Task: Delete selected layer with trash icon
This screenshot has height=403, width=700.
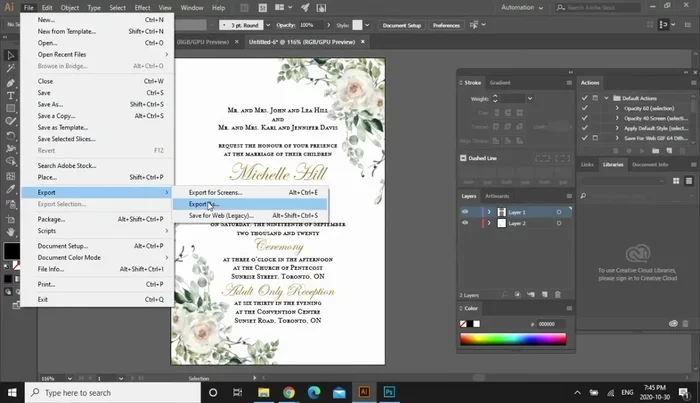Action: [558, 295]
